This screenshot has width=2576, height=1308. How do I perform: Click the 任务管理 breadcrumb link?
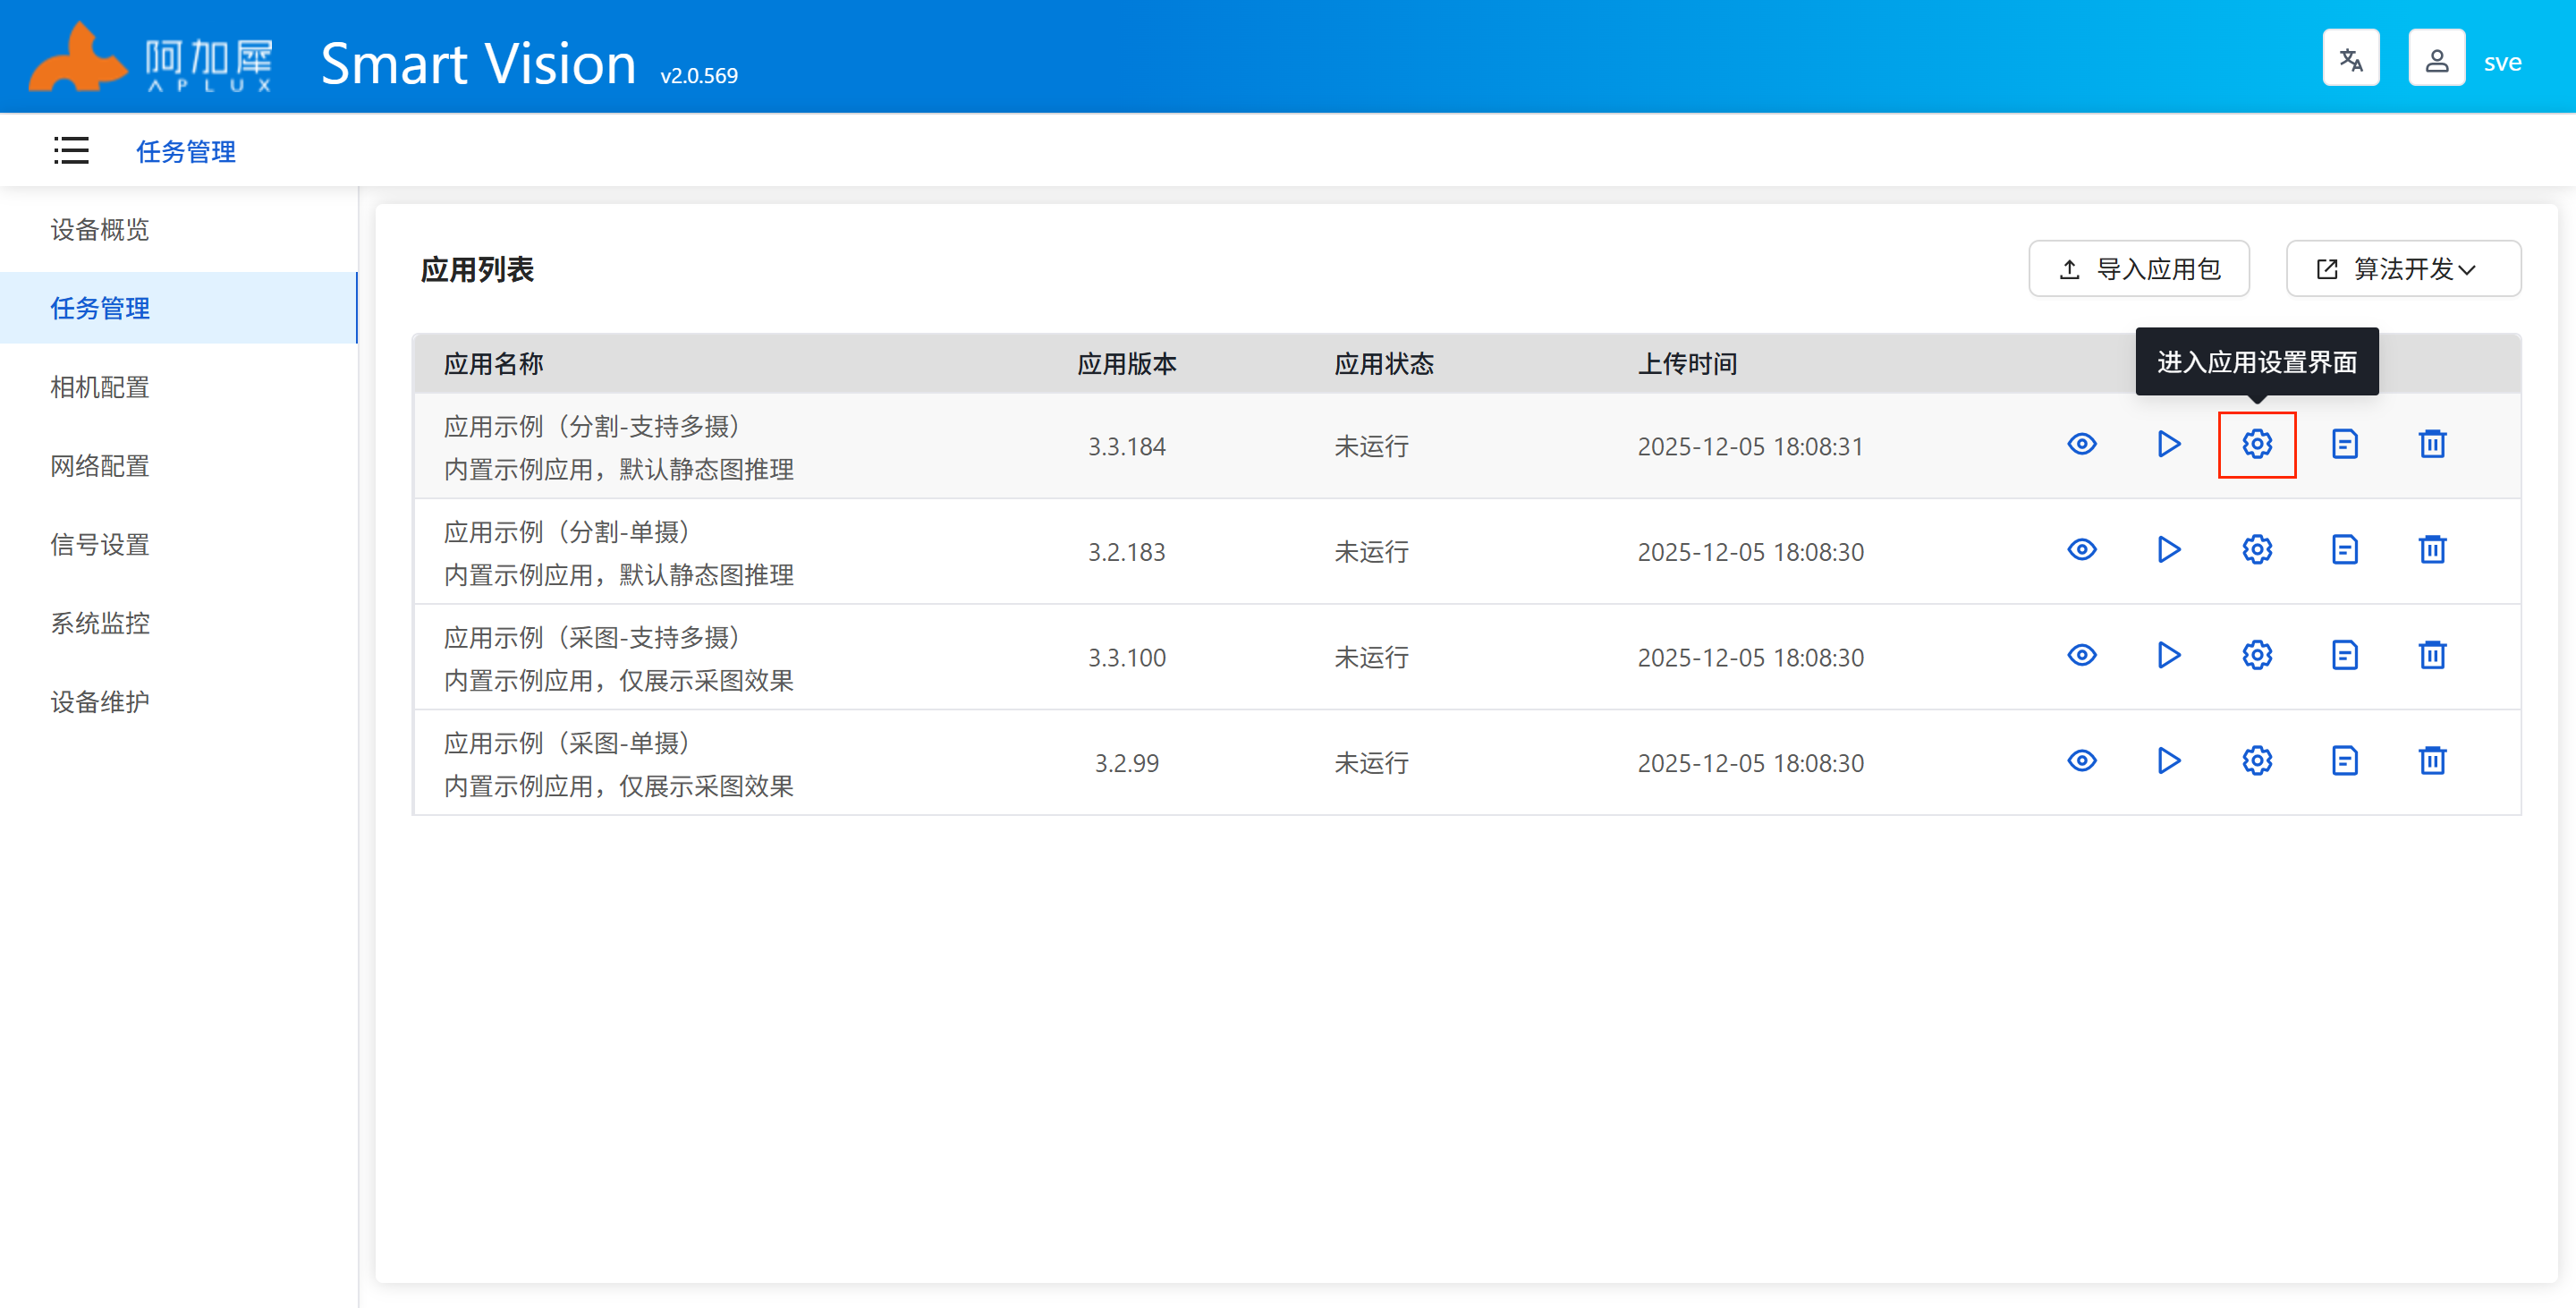(x=186, y=152)
